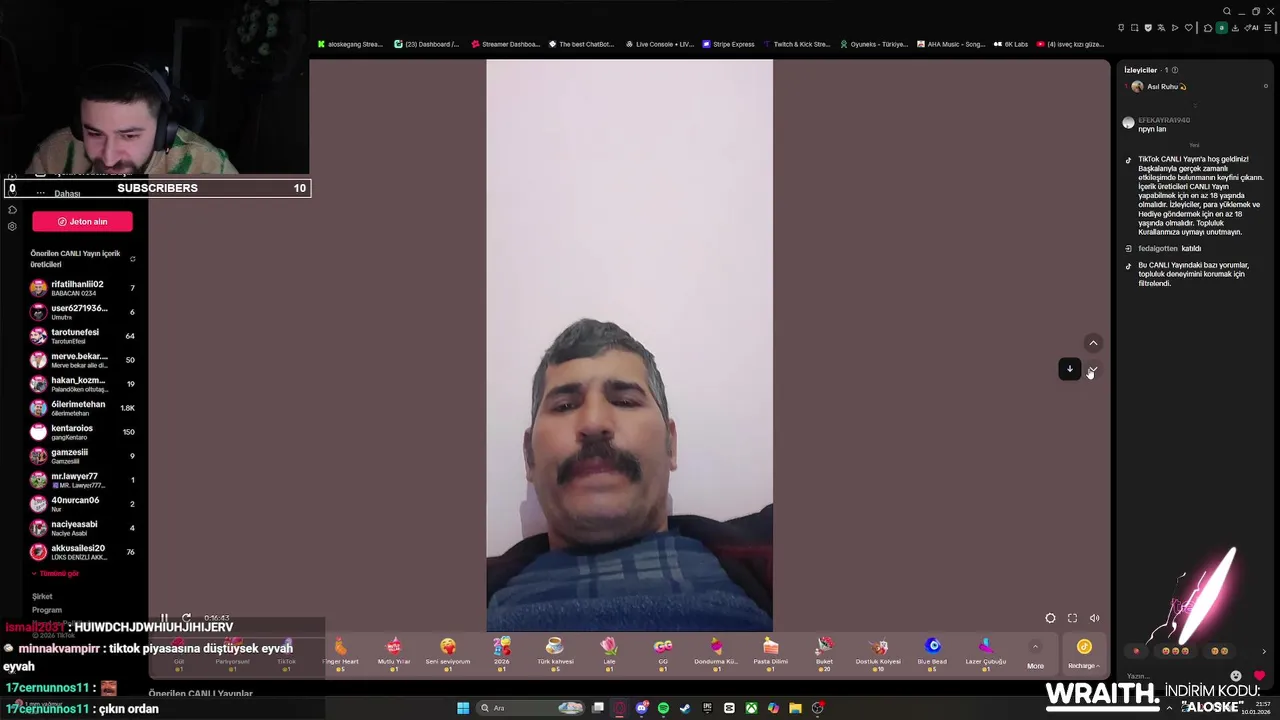Screen dimensions: 1280x720
Task: Expand the chat panel side arrow
Action: click(x=1263, y=651)
